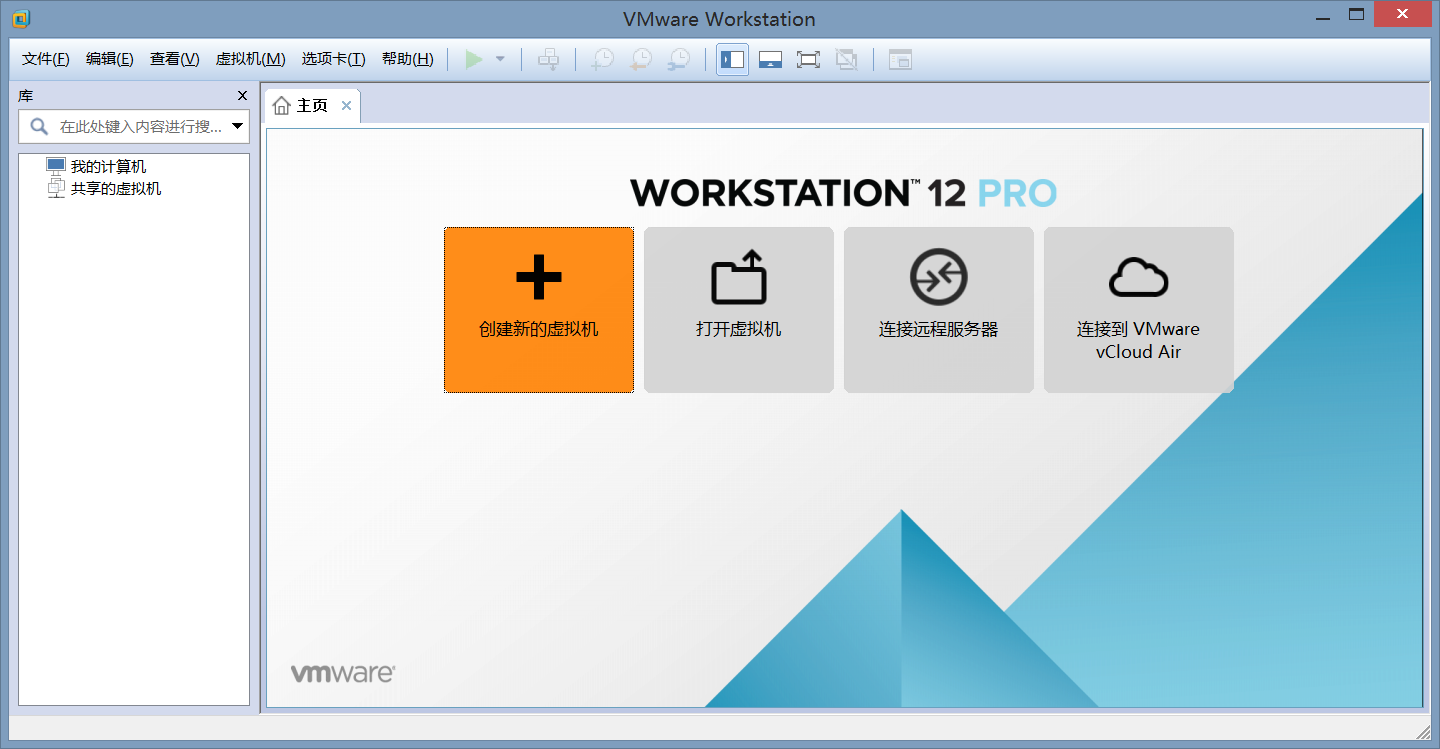Viewport: 1440px width, 749px height.
Task: Close the VMware Workstation window
Action: (1405, 14)
